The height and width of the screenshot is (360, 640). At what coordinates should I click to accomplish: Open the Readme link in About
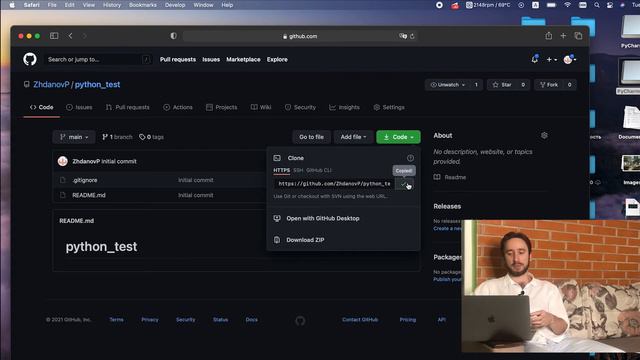[450, 177]
